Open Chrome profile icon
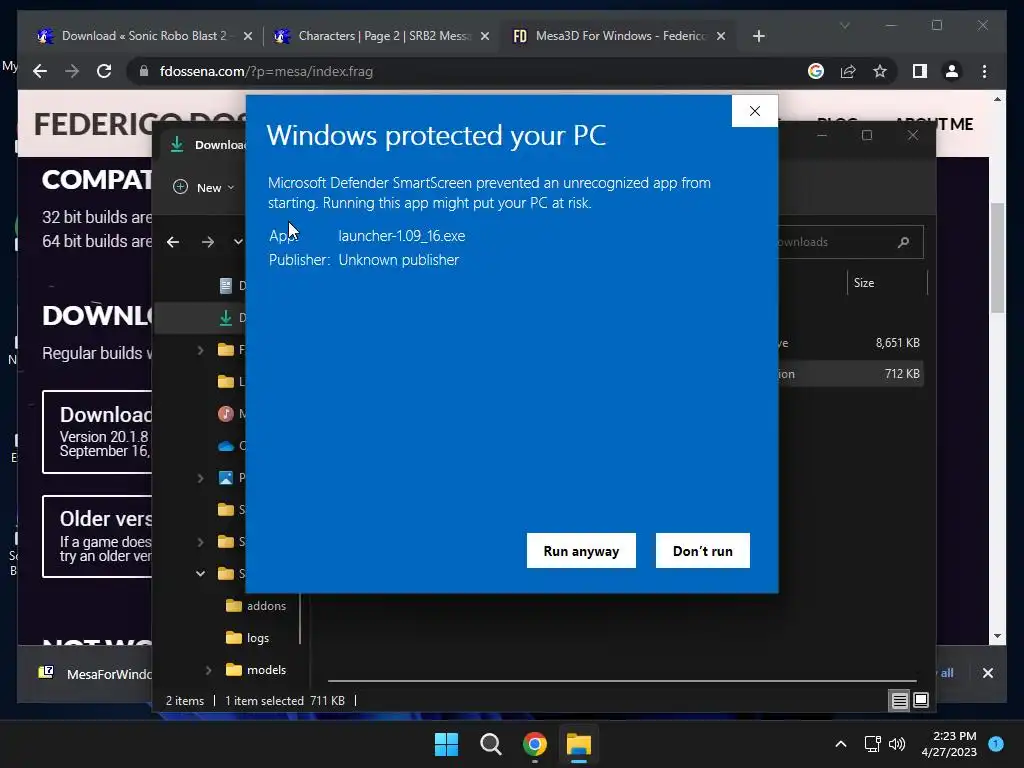Viewport: 1024px width, 768px height. 952,71
